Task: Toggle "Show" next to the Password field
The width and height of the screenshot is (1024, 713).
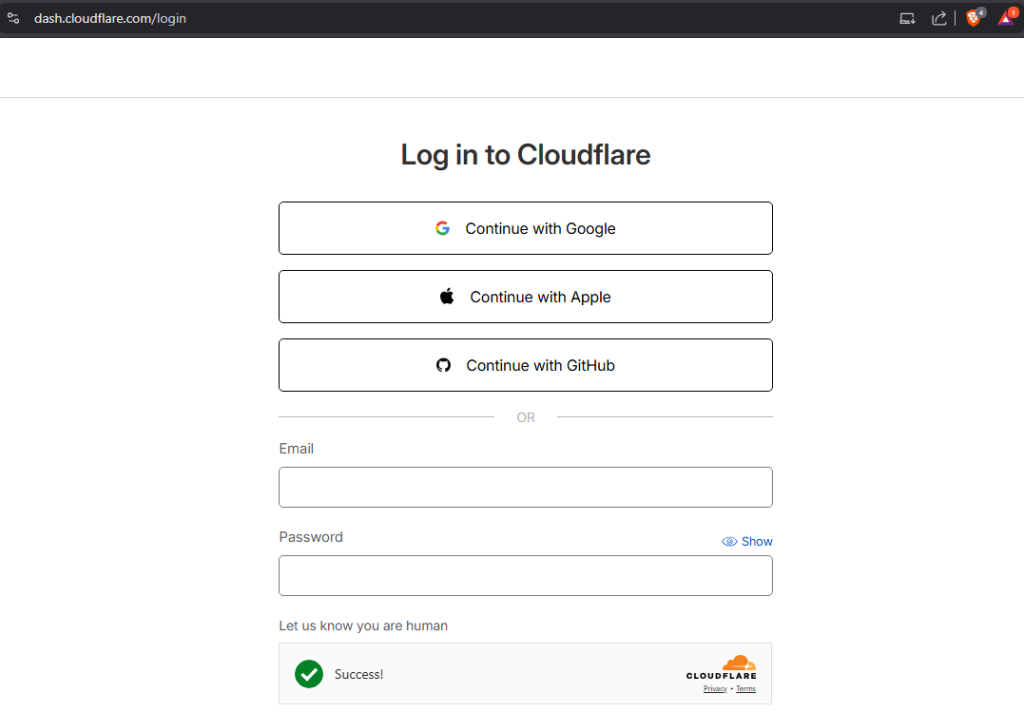Action: click(757, 541)
